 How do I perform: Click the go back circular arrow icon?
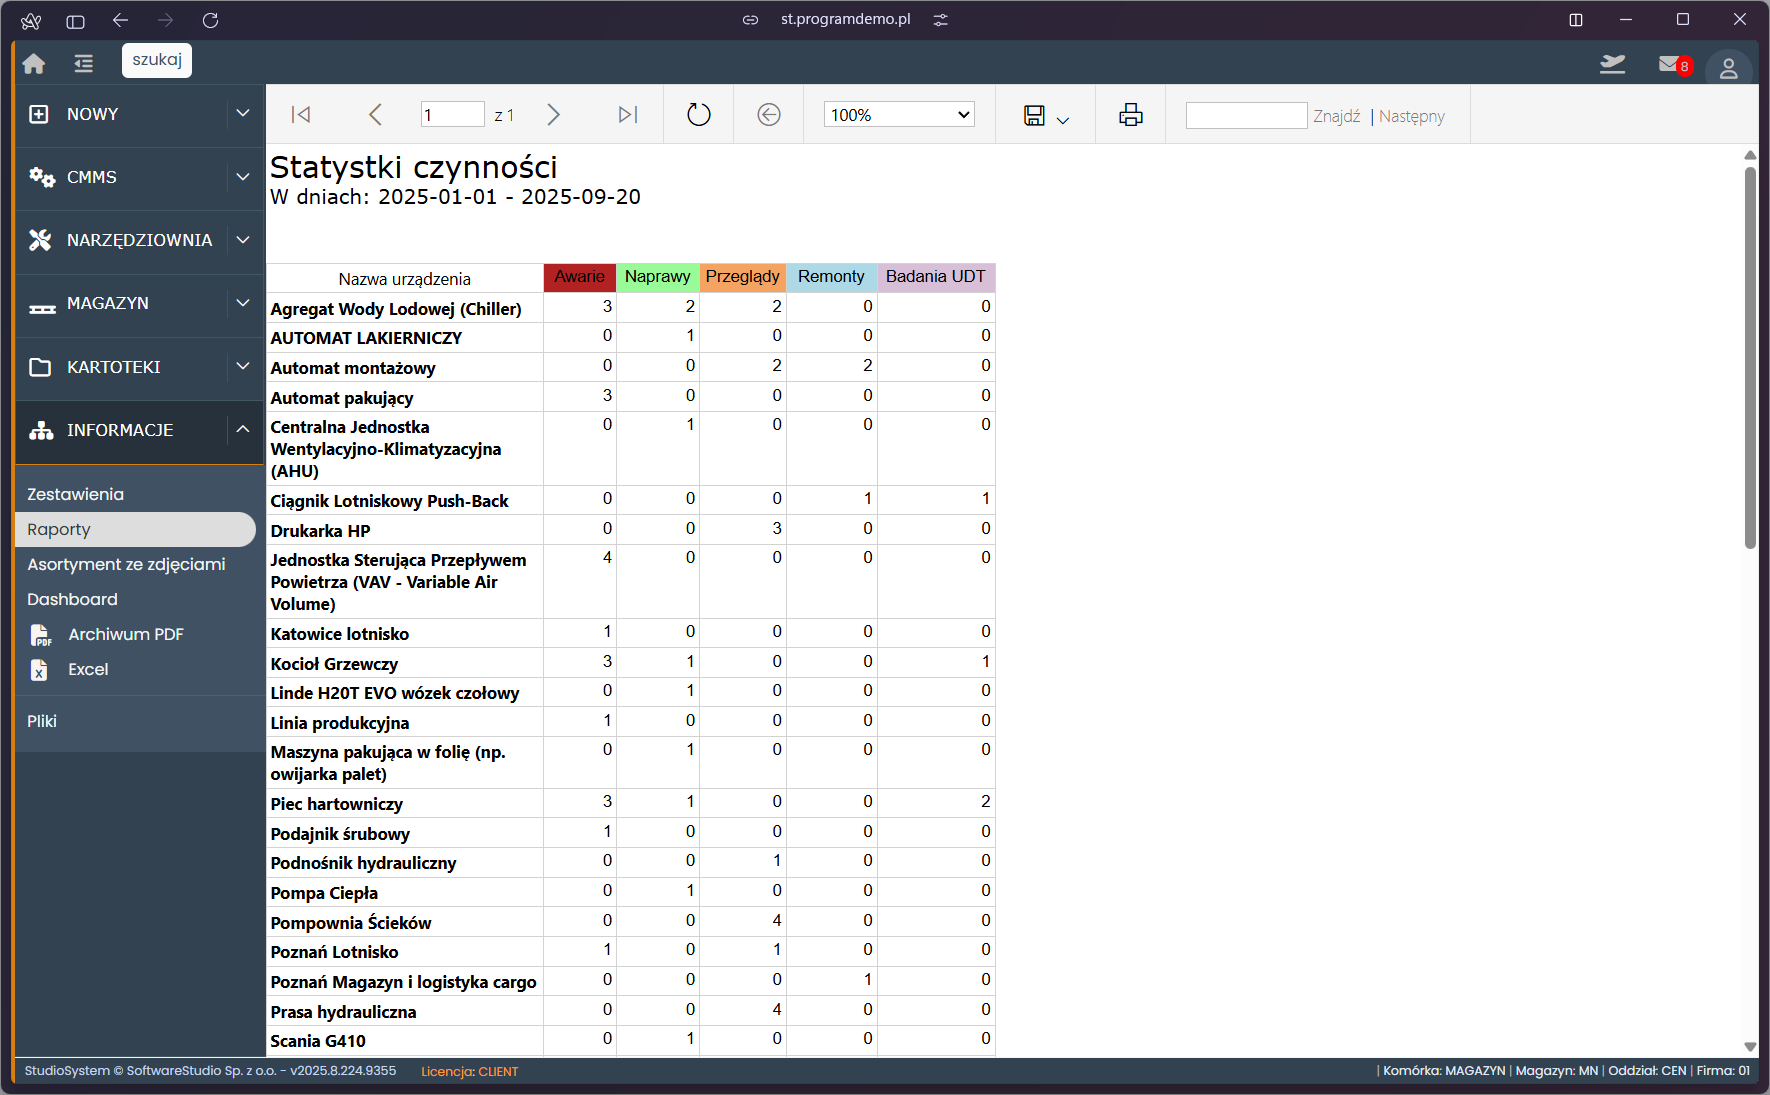[768, 115]
